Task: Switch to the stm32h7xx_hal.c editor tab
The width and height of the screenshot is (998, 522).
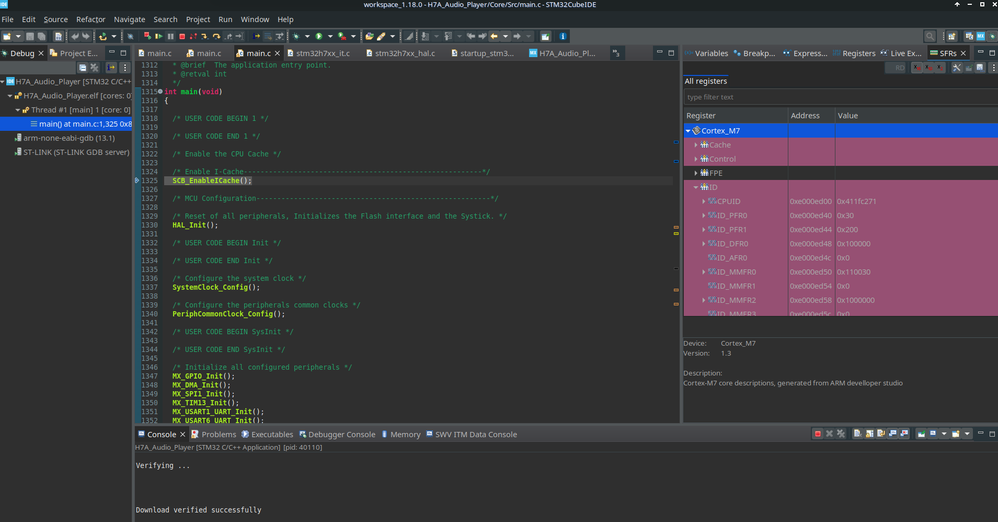Action: (400, 53)
